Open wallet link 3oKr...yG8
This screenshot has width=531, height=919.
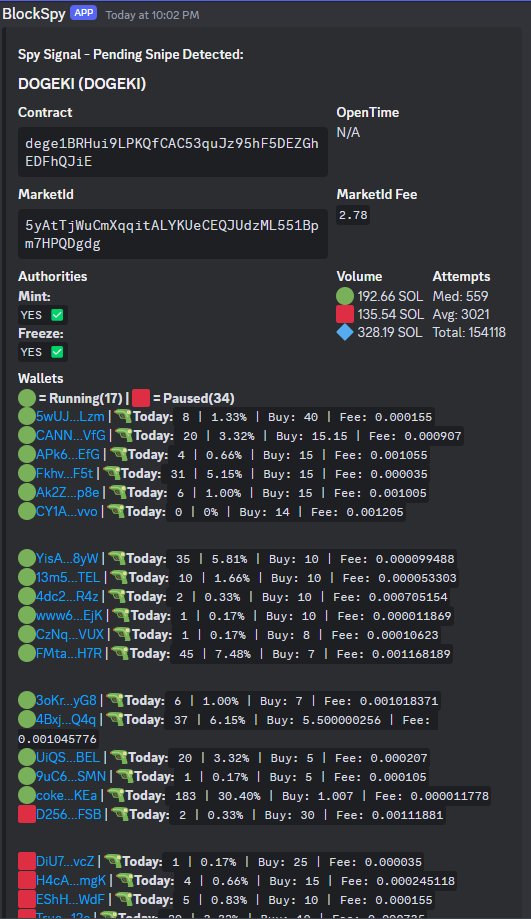(66, 700)
